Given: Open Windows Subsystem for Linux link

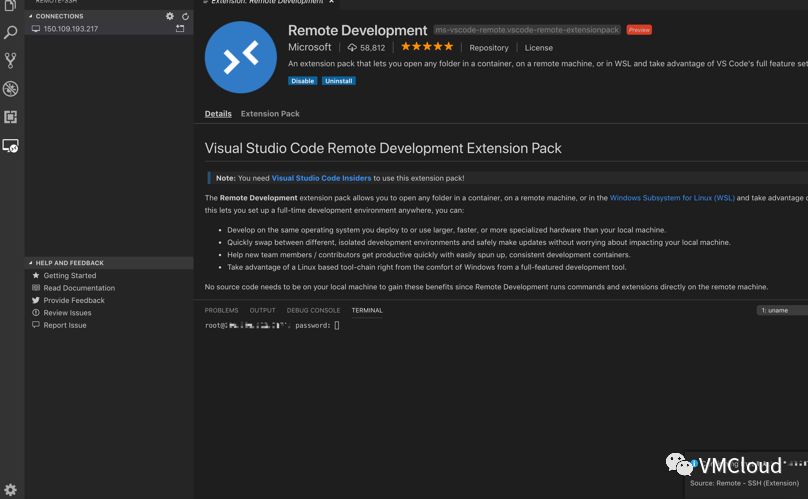Looking at the screenshot, I should (x=672, y=198).
